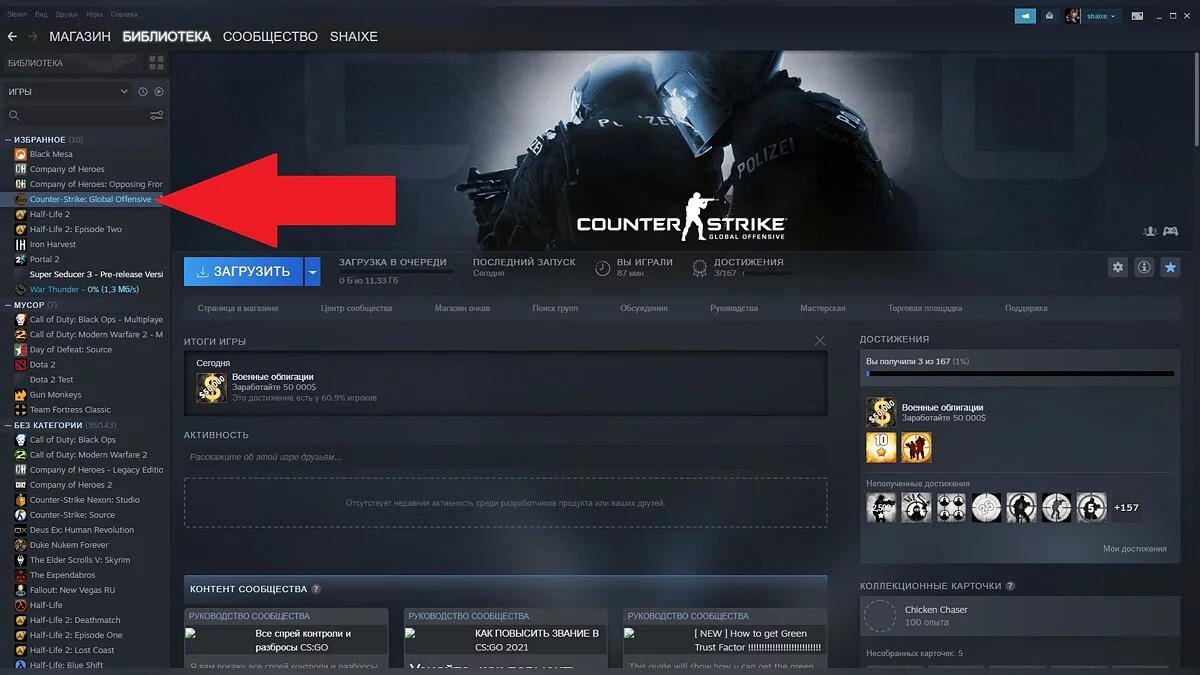
Task: Open advanced library filter options
Action: [157, 116]
